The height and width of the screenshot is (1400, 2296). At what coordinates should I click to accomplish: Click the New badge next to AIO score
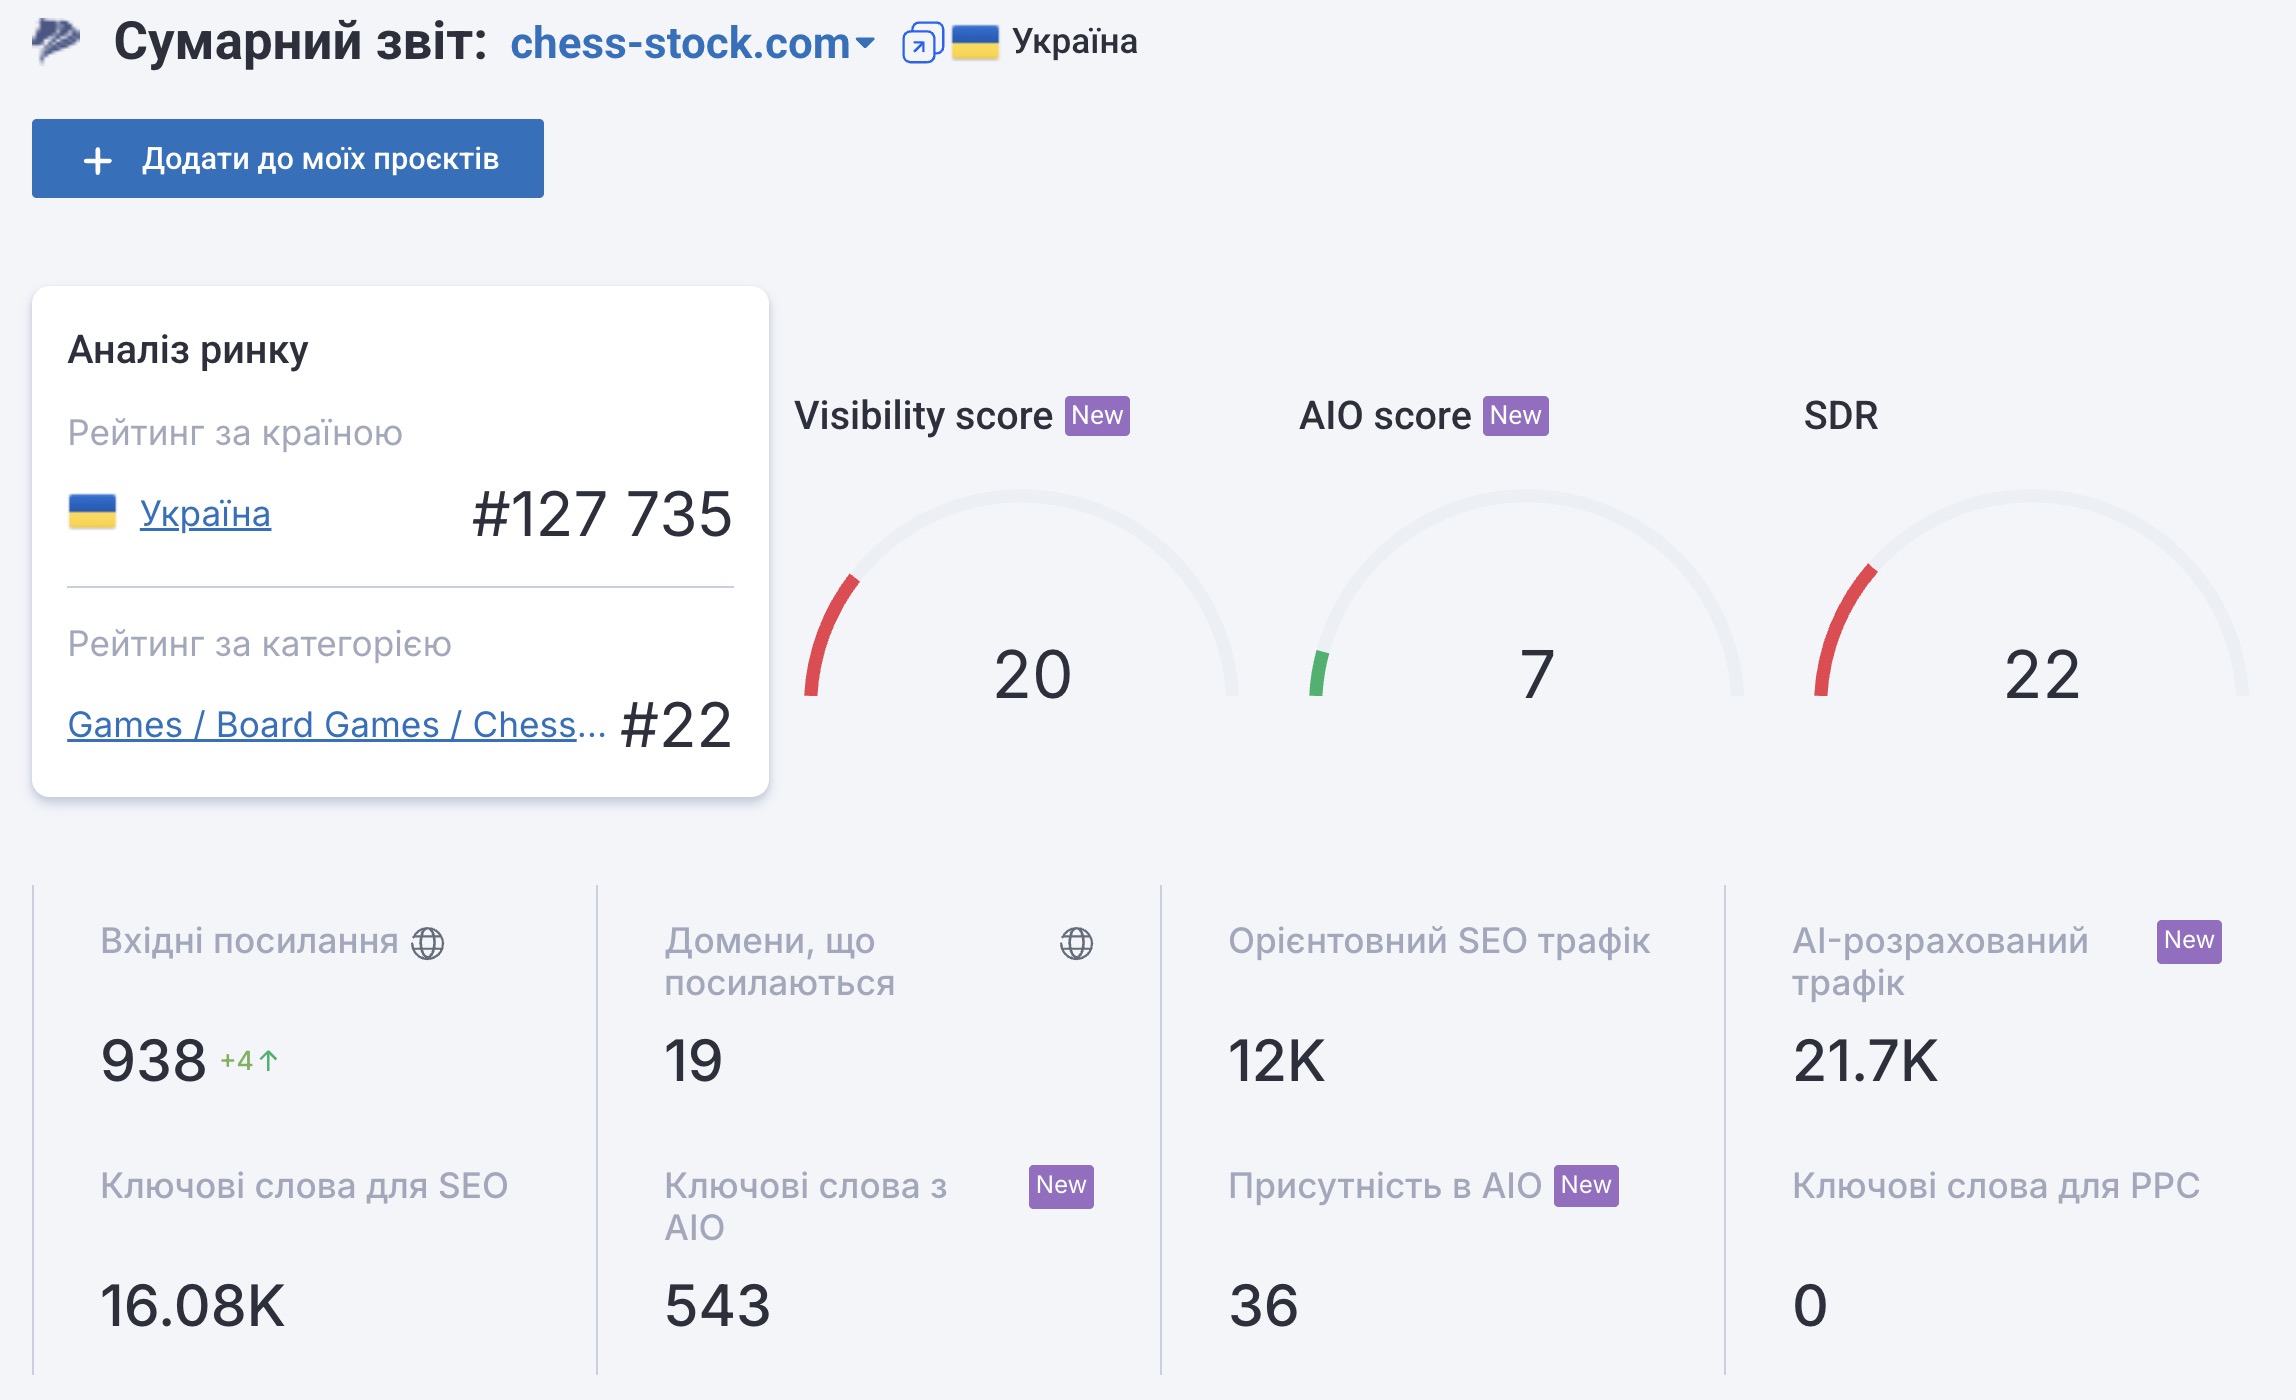click(x=1515, y=415)
